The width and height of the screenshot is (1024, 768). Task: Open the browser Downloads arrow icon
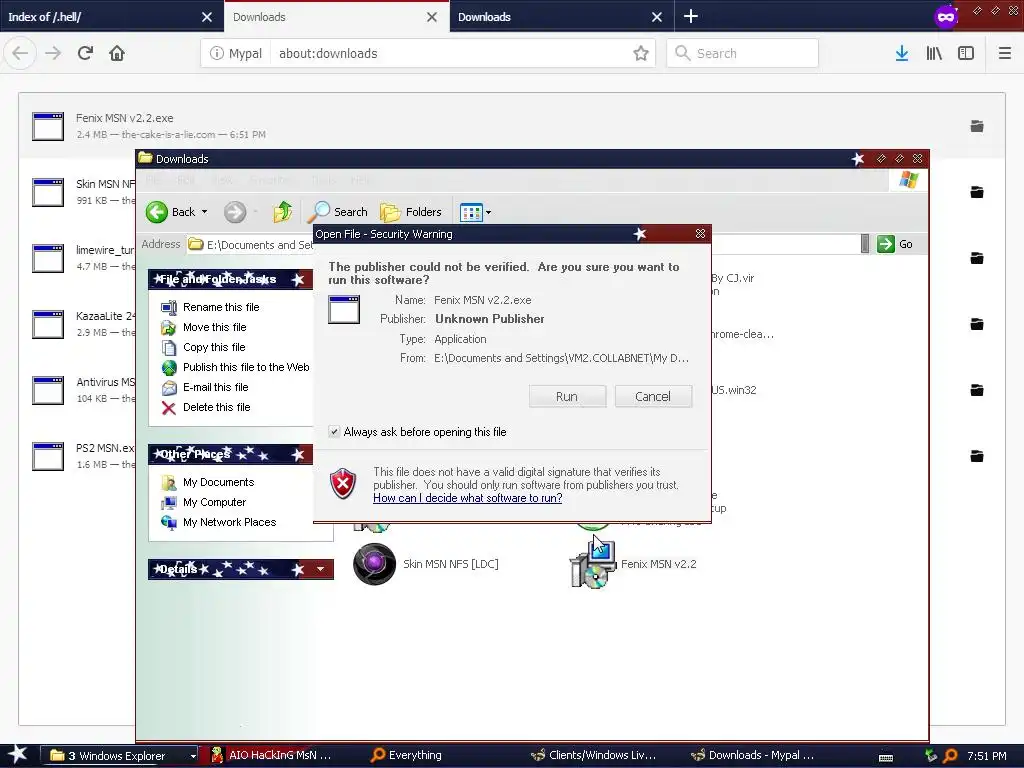pos(902,54)
